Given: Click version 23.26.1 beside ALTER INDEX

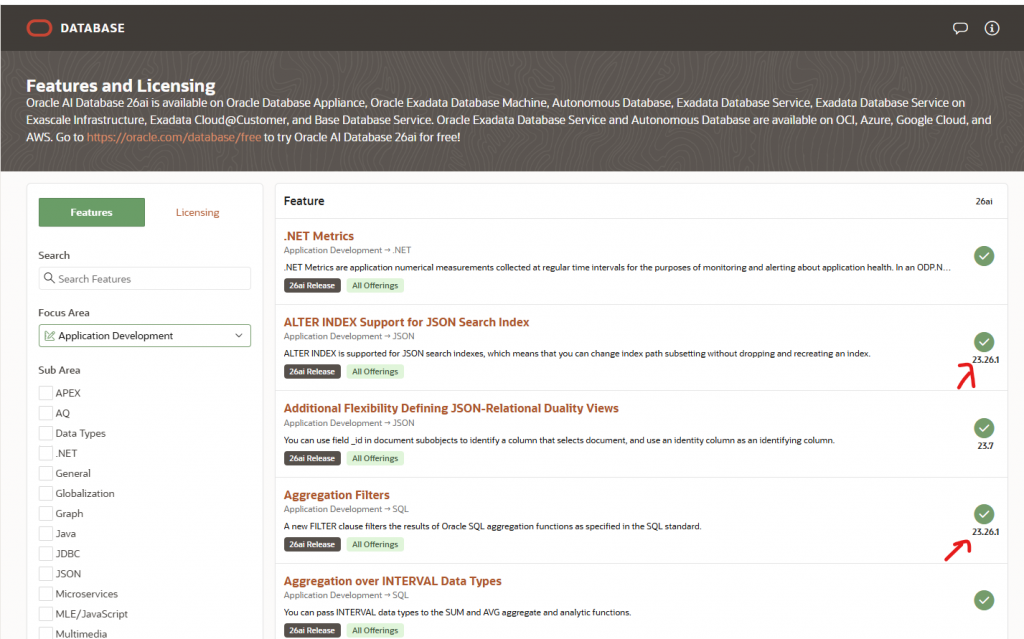Looking at the screenshot, I should tap(985, 360).
